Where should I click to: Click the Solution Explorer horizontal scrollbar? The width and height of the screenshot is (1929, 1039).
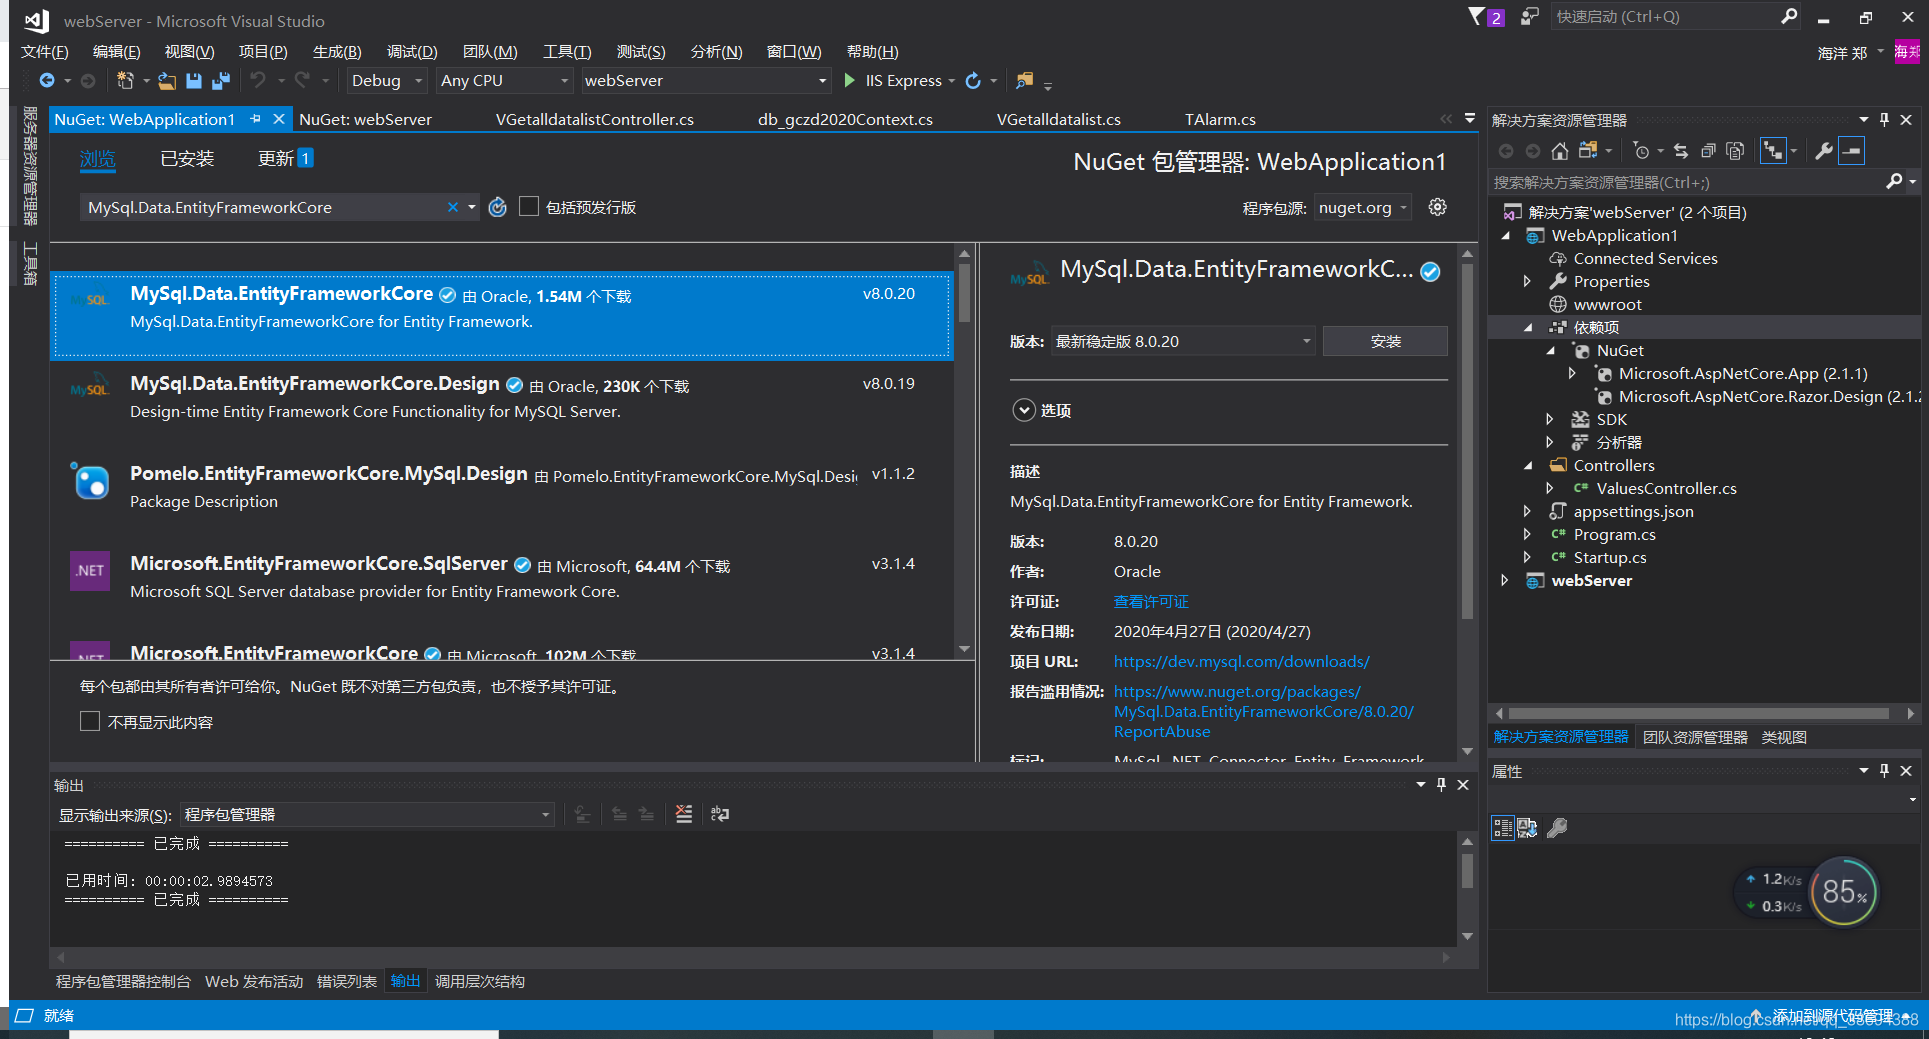point(1698,714)
